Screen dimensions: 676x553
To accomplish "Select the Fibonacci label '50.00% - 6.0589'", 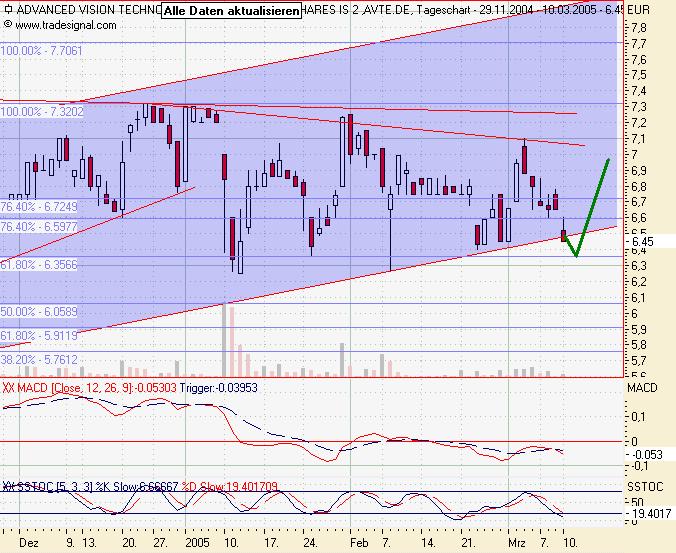I will pos(39,312).
